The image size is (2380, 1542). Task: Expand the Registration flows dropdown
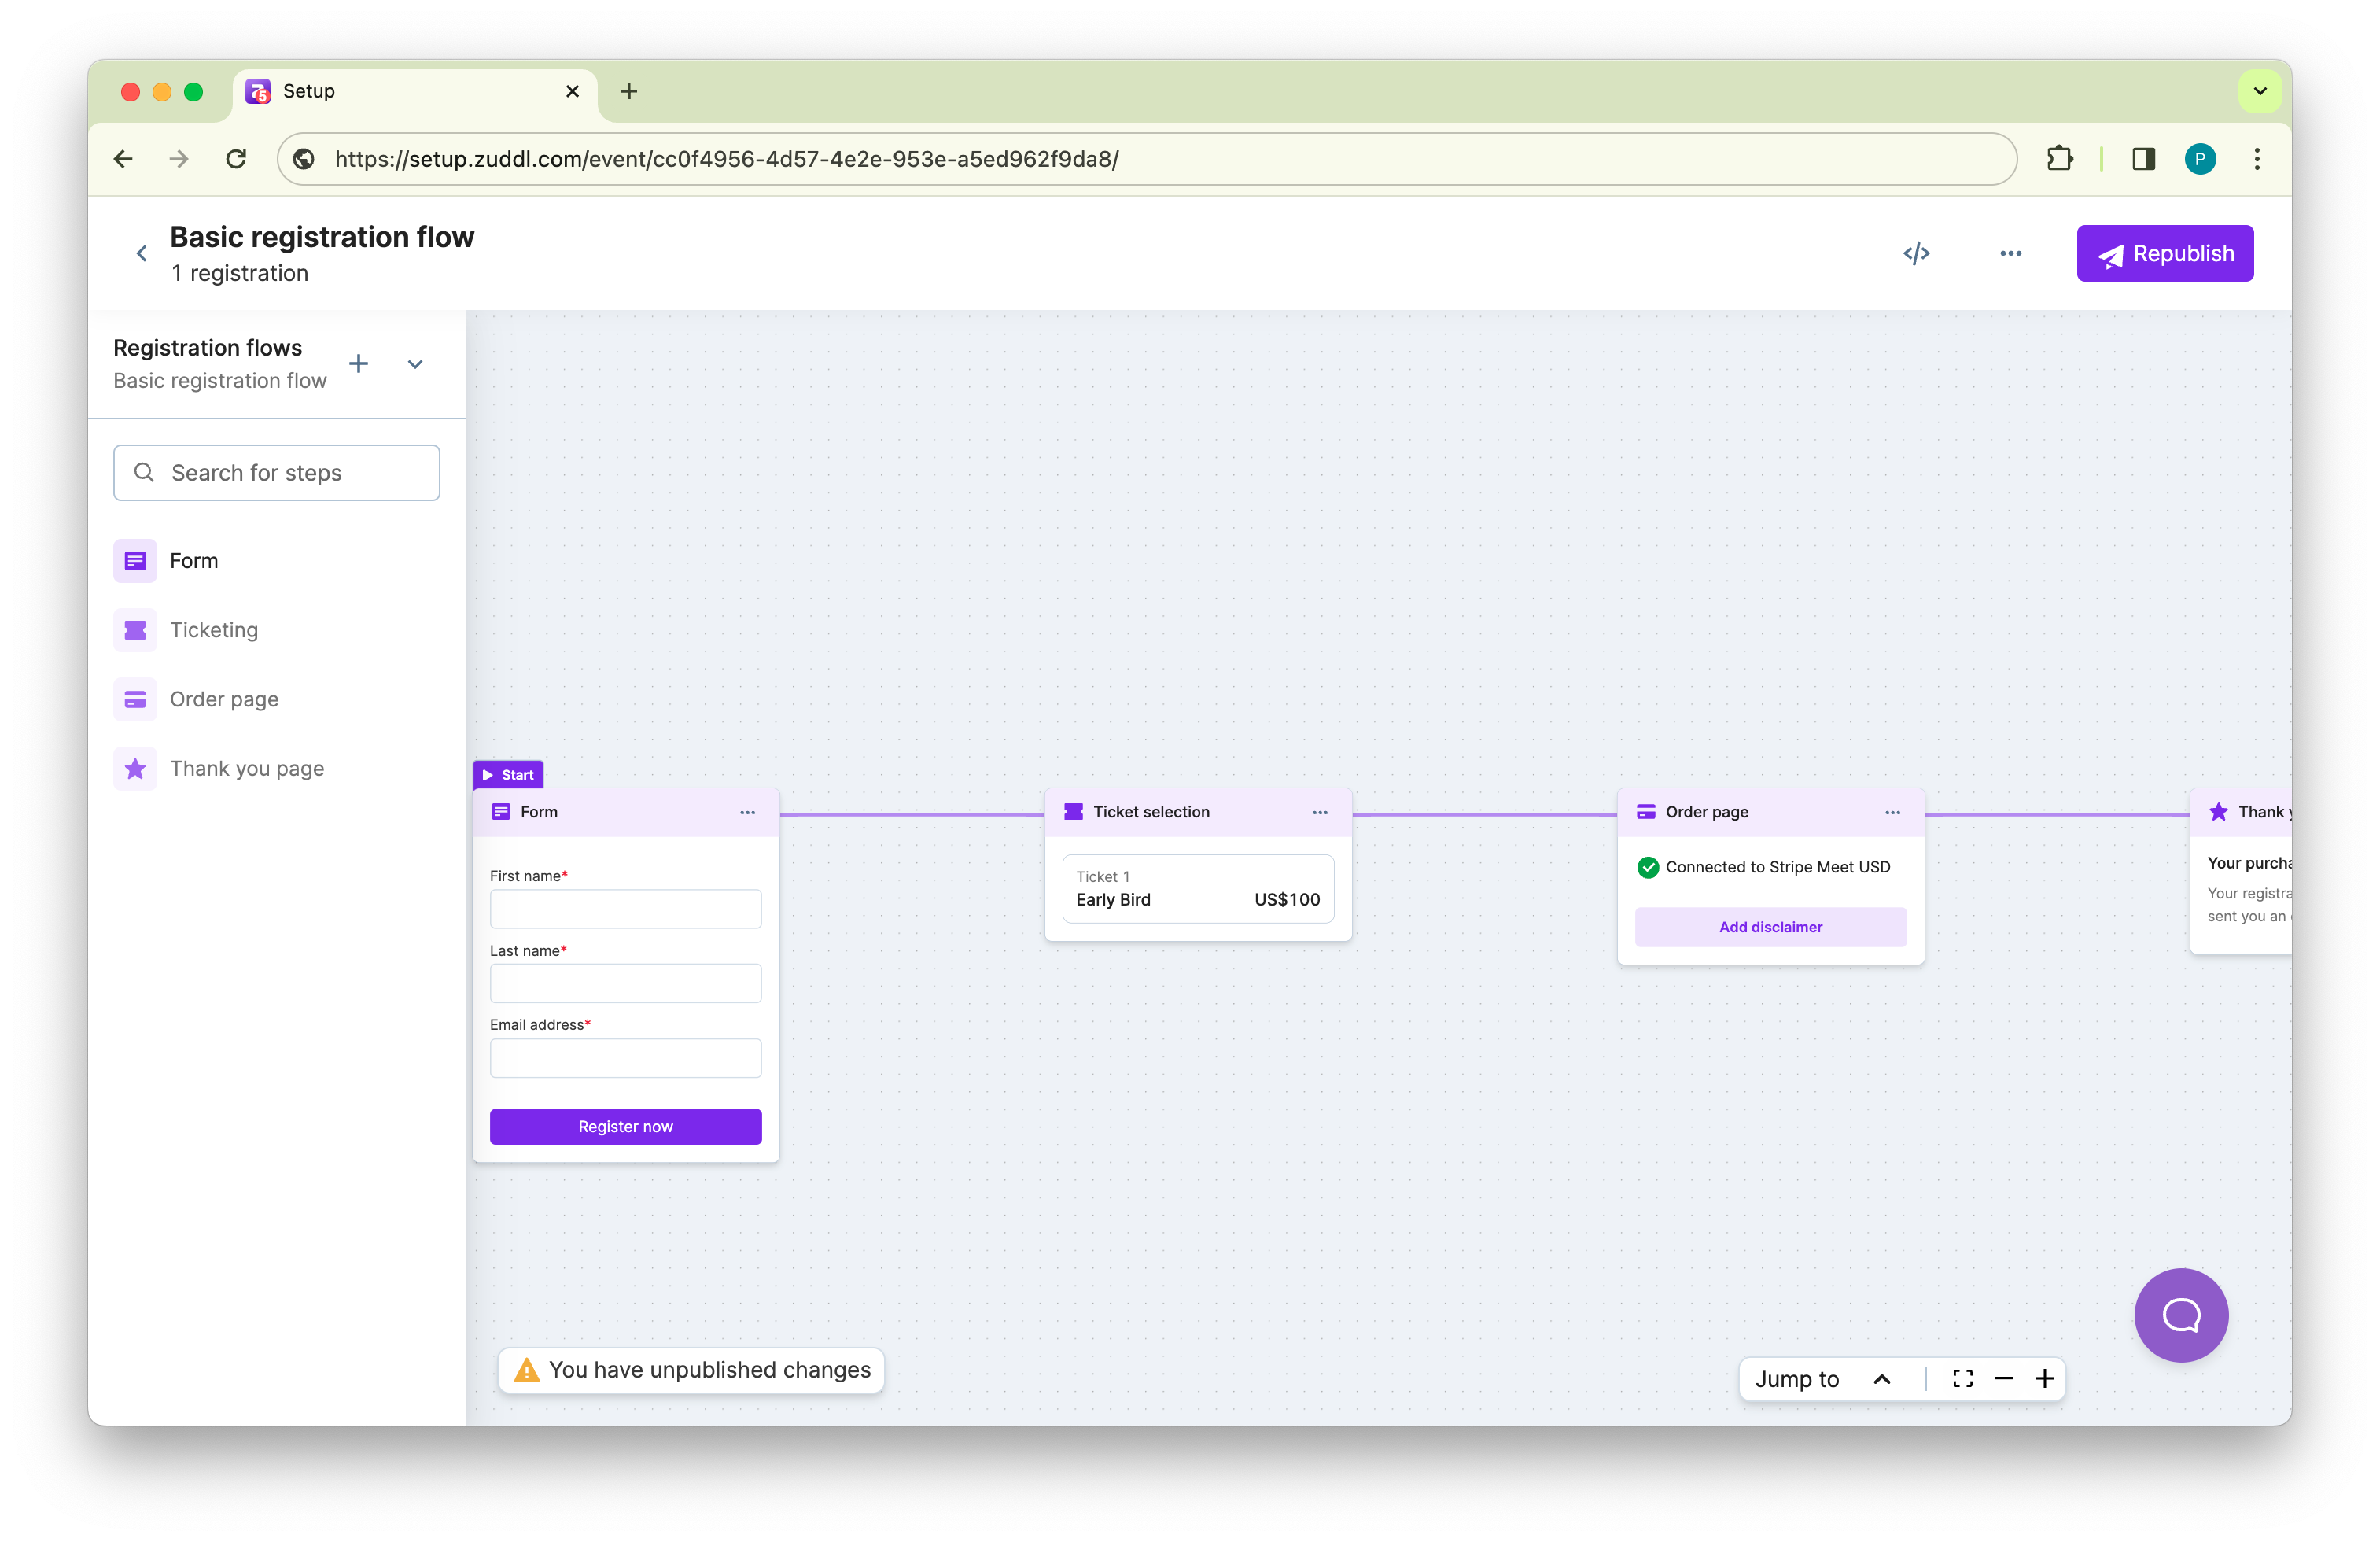[x=415, y=364]
